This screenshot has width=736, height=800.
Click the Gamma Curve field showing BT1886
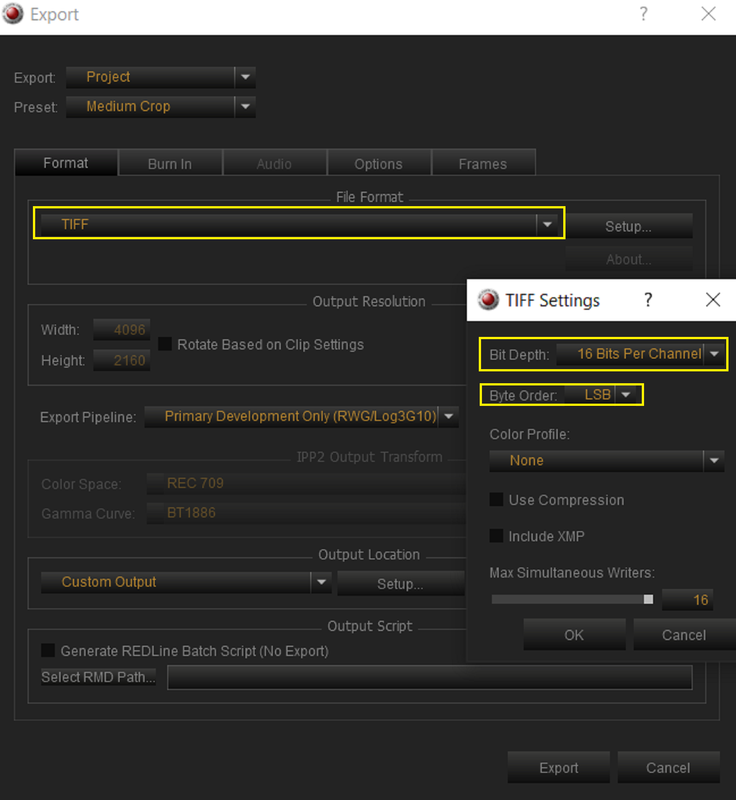point(306,513)
